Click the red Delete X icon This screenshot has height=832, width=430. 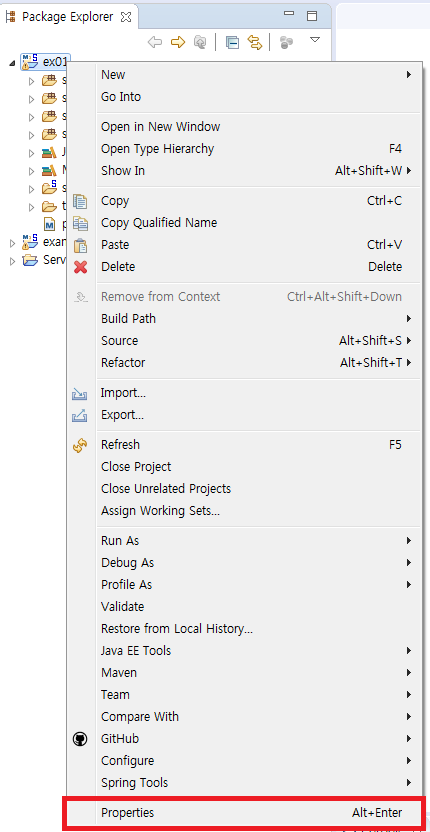pos(80,267)
